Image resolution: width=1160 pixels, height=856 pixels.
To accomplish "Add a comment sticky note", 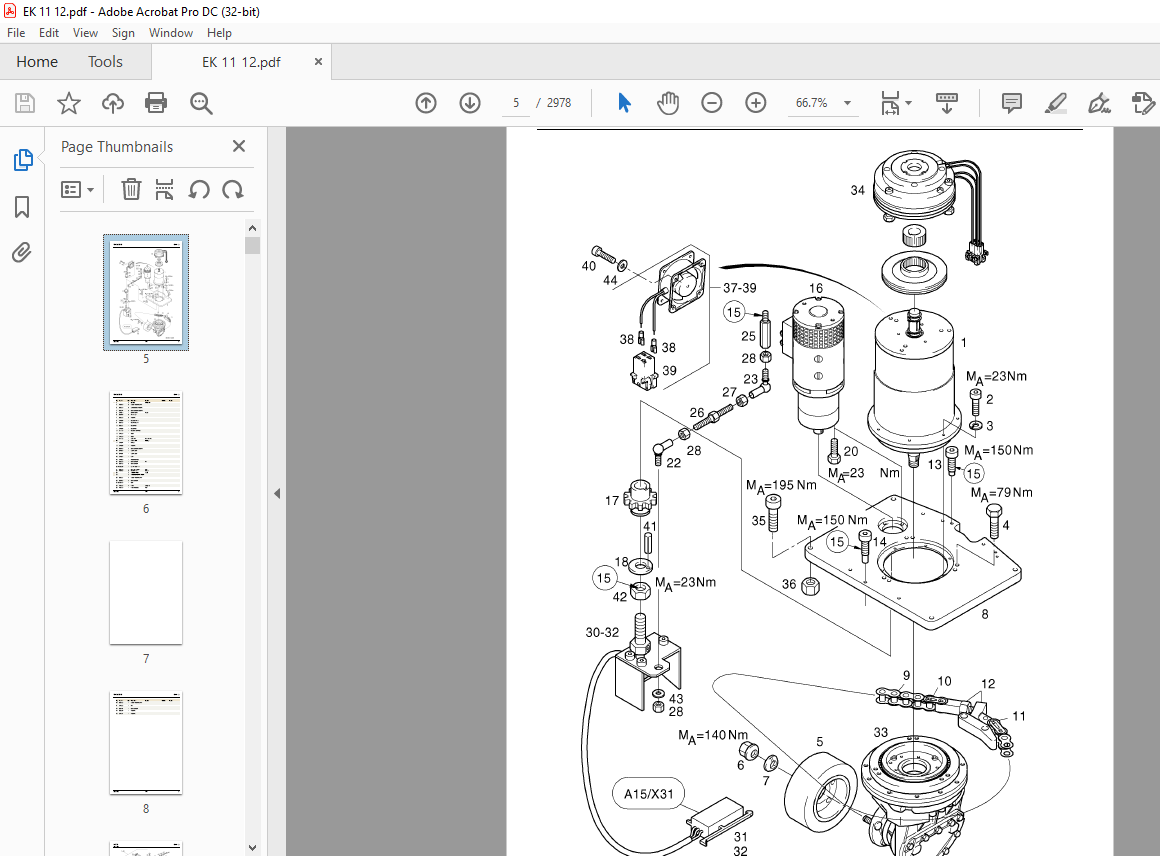I will (x=1011, y=103).
